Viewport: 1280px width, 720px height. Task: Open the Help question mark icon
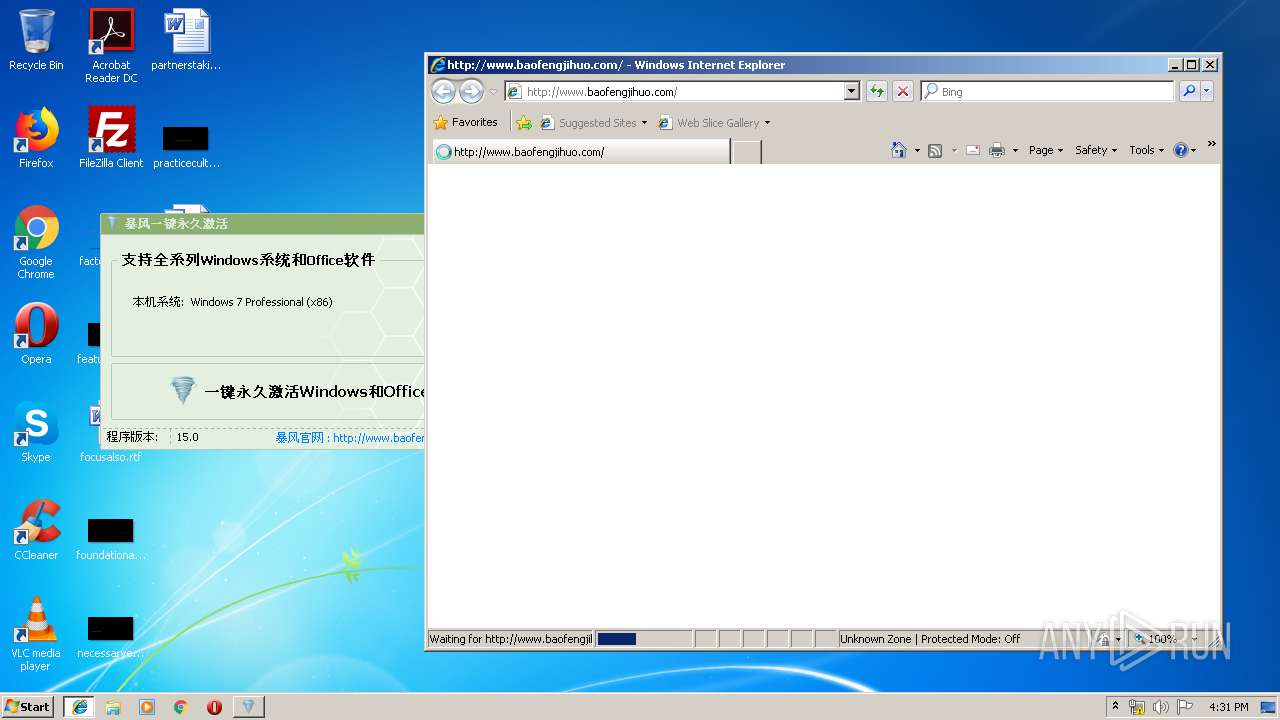1180,150
